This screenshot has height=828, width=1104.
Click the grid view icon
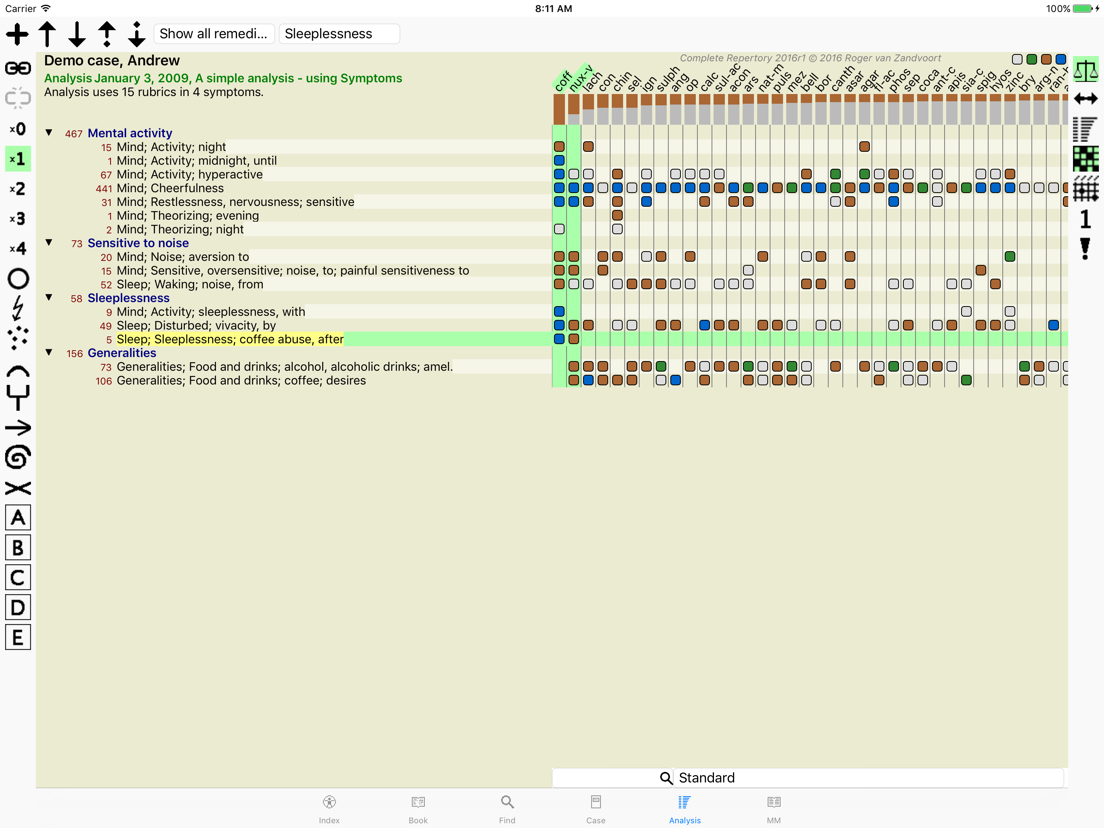pos(1086,189)
